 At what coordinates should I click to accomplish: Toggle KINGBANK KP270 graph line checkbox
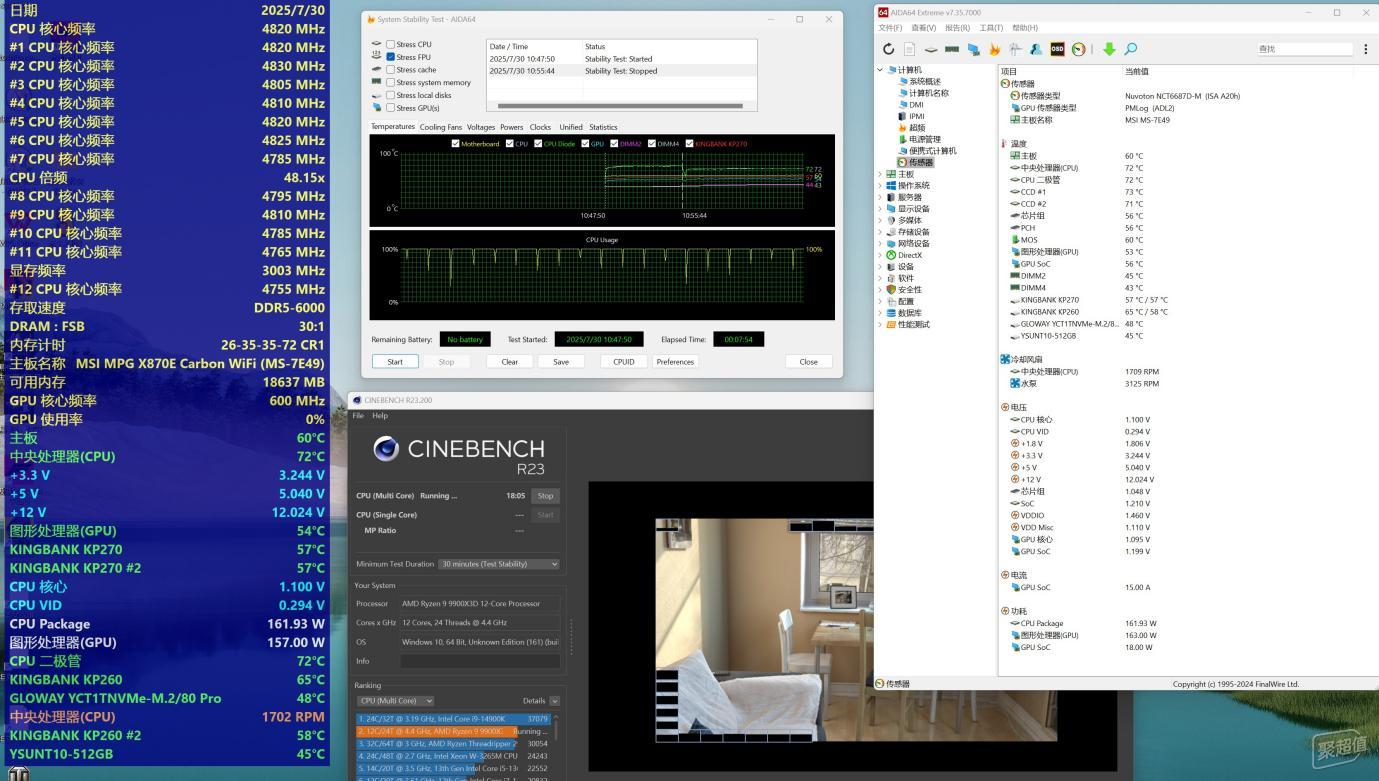click(x=689, y=143)
